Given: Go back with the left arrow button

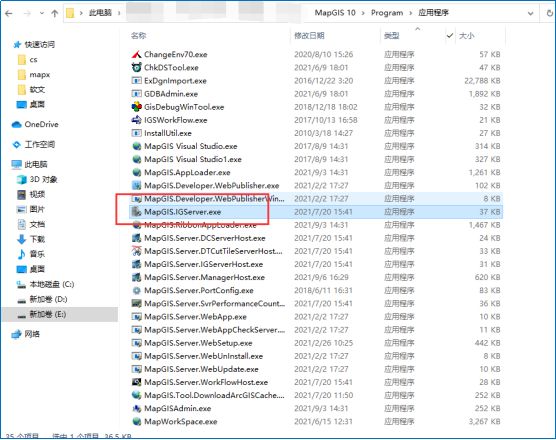Looking at the screenshot, I should pyautogui.click(x=9, y=13).
